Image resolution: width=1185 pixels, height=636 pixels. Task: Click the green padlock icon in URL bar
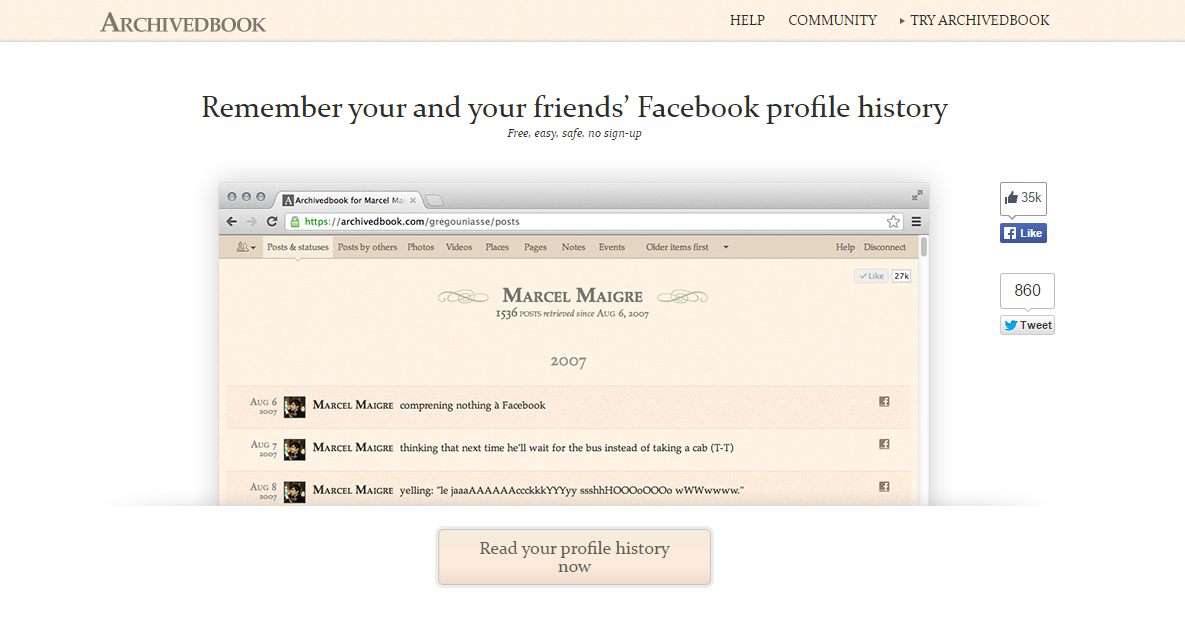point(295,221)
